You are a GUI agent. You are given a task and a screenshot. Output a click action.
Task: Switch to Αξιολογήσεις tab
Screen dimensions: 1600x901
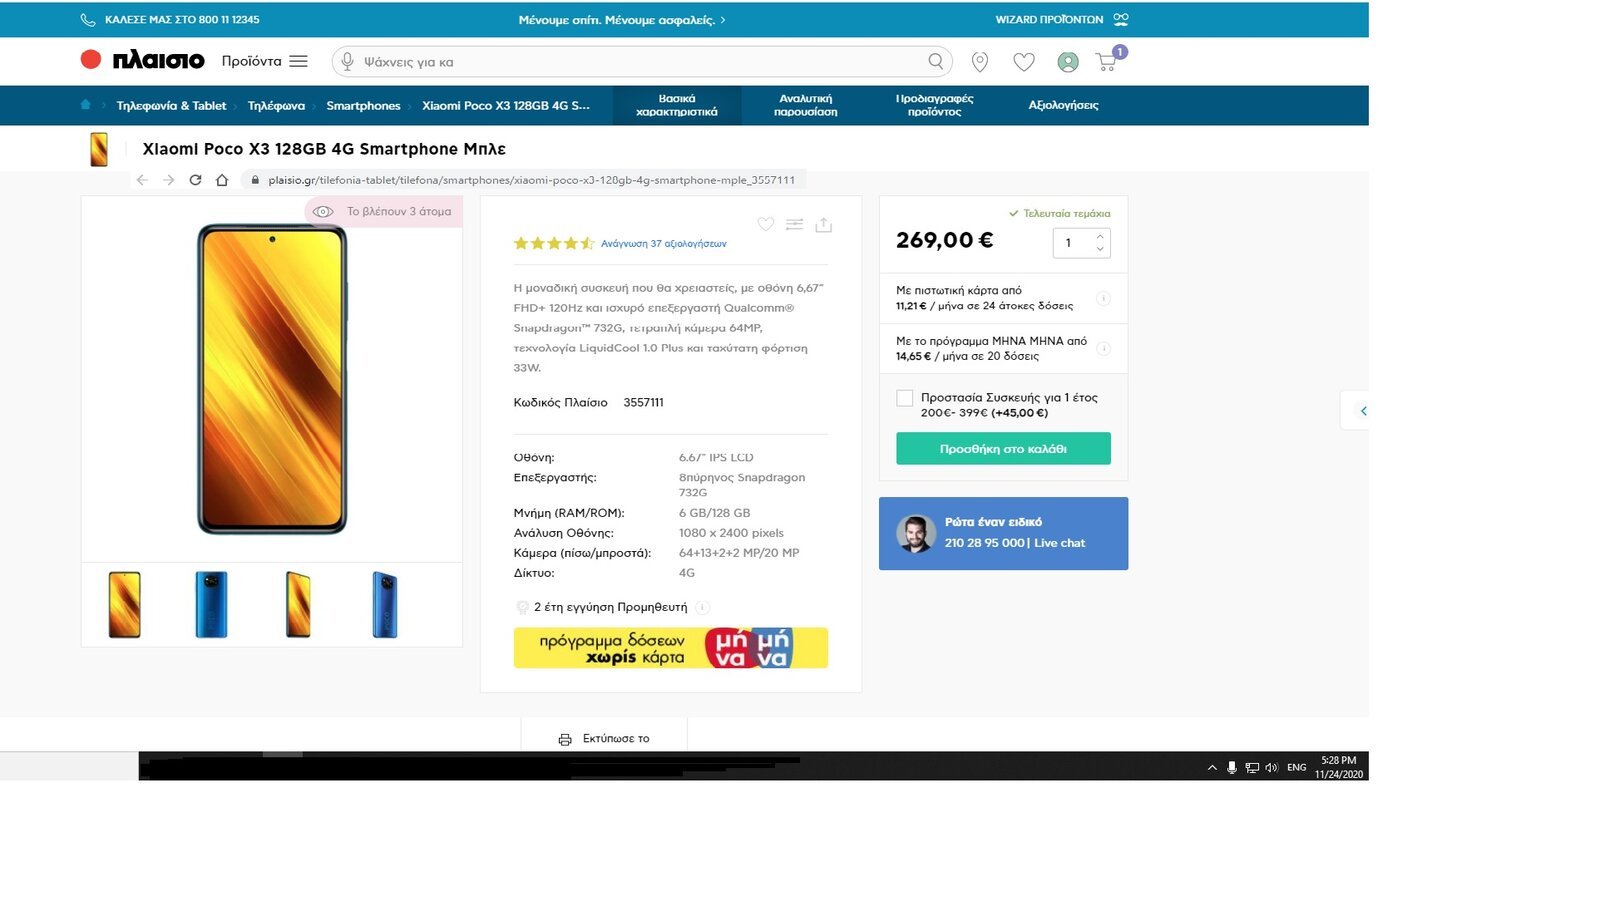1063,105
